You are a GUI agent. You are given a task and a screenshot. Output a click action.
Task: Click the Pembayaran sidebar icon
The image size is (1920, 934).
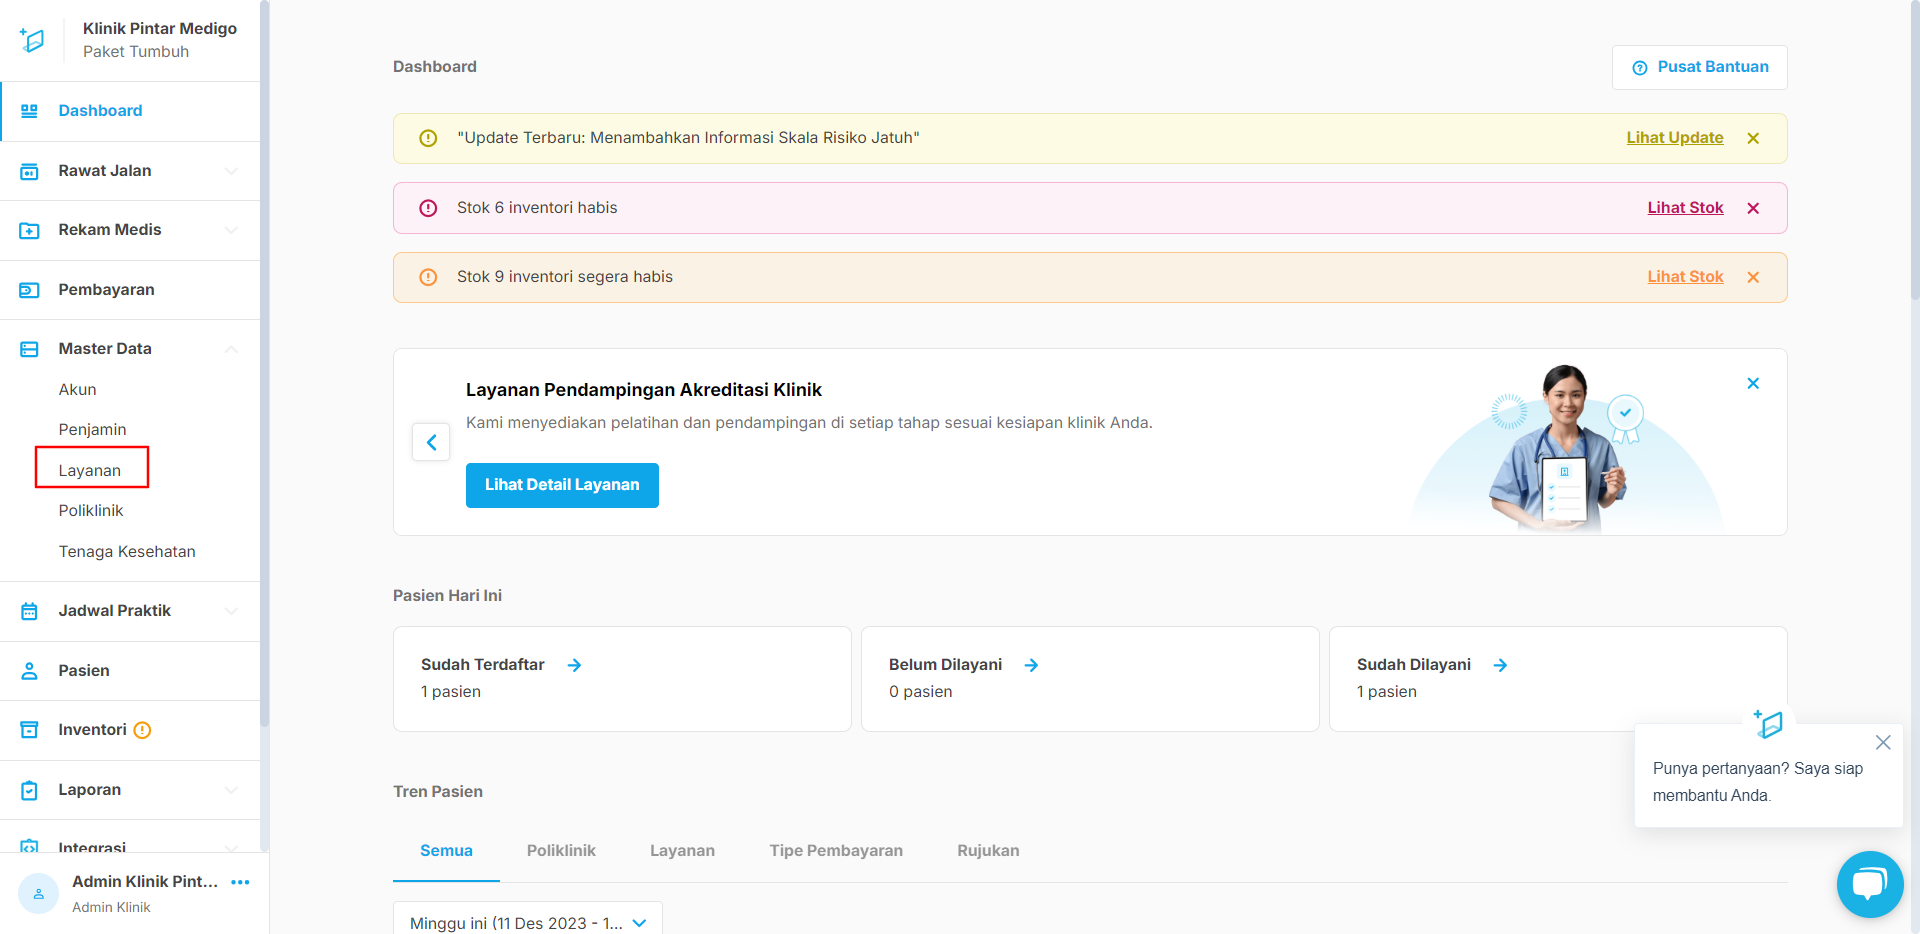[x=29, y=290]
